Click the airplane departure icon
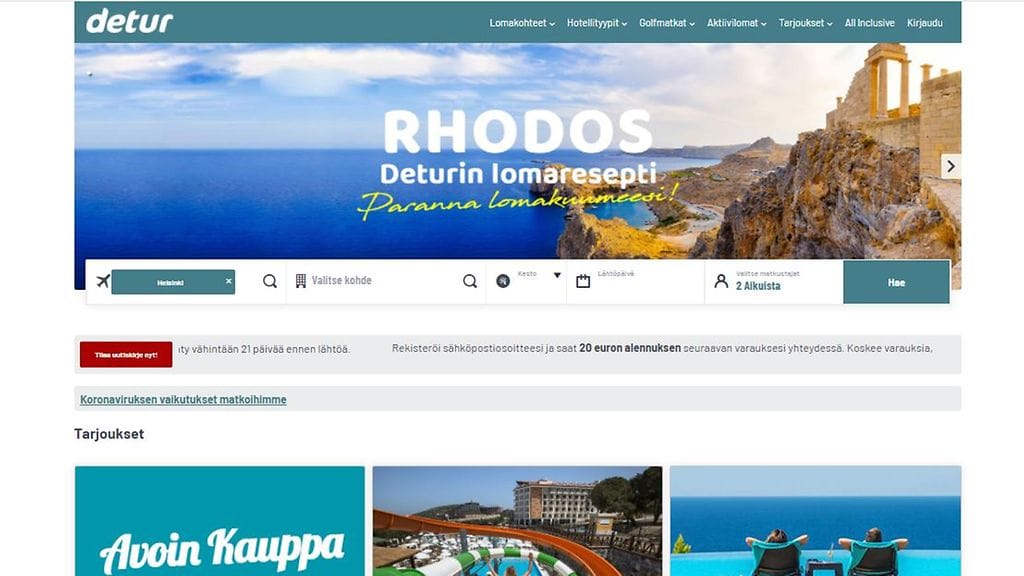The height and width of the screenshot is (576, 1024). (103, 281)
